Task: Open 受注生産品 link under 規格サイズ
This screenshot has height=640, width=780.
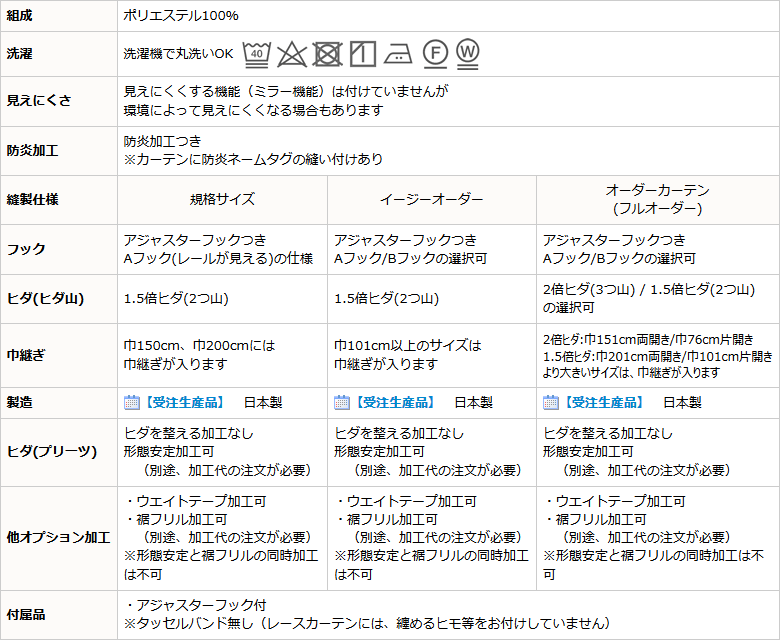Action: pos(184,402)
